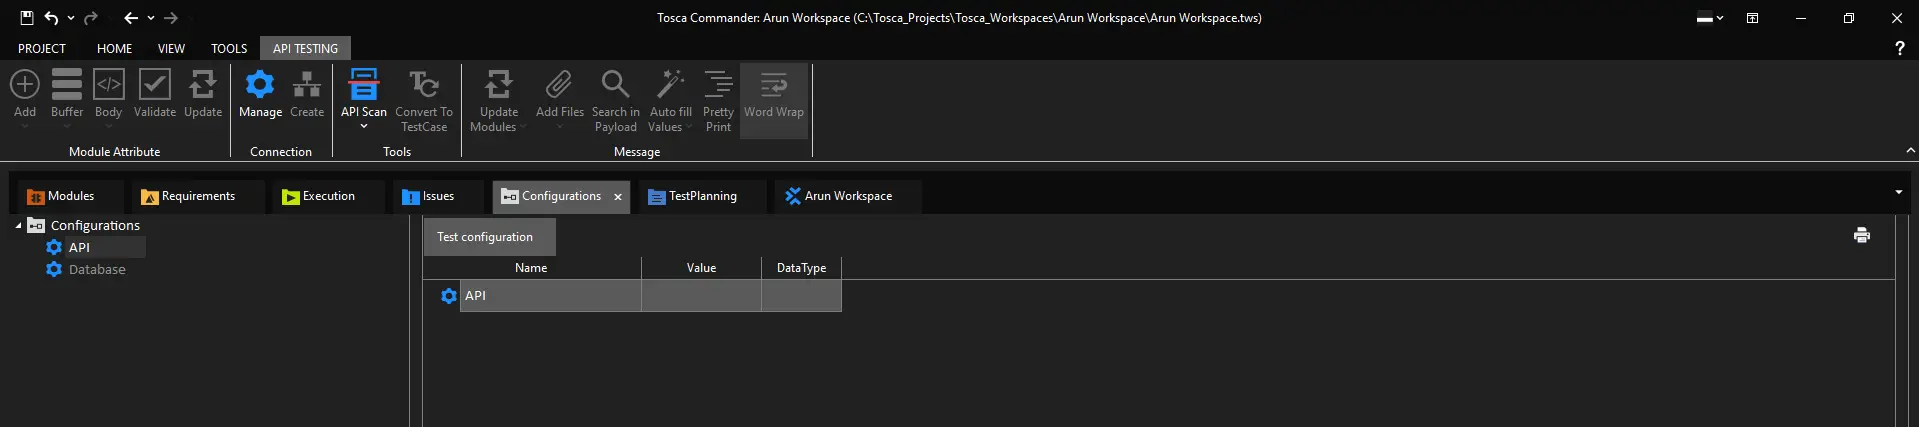The width and height of the screenshot is (1919, 427).
Task: Open the PROJECT menu
Action: [42, 48]
